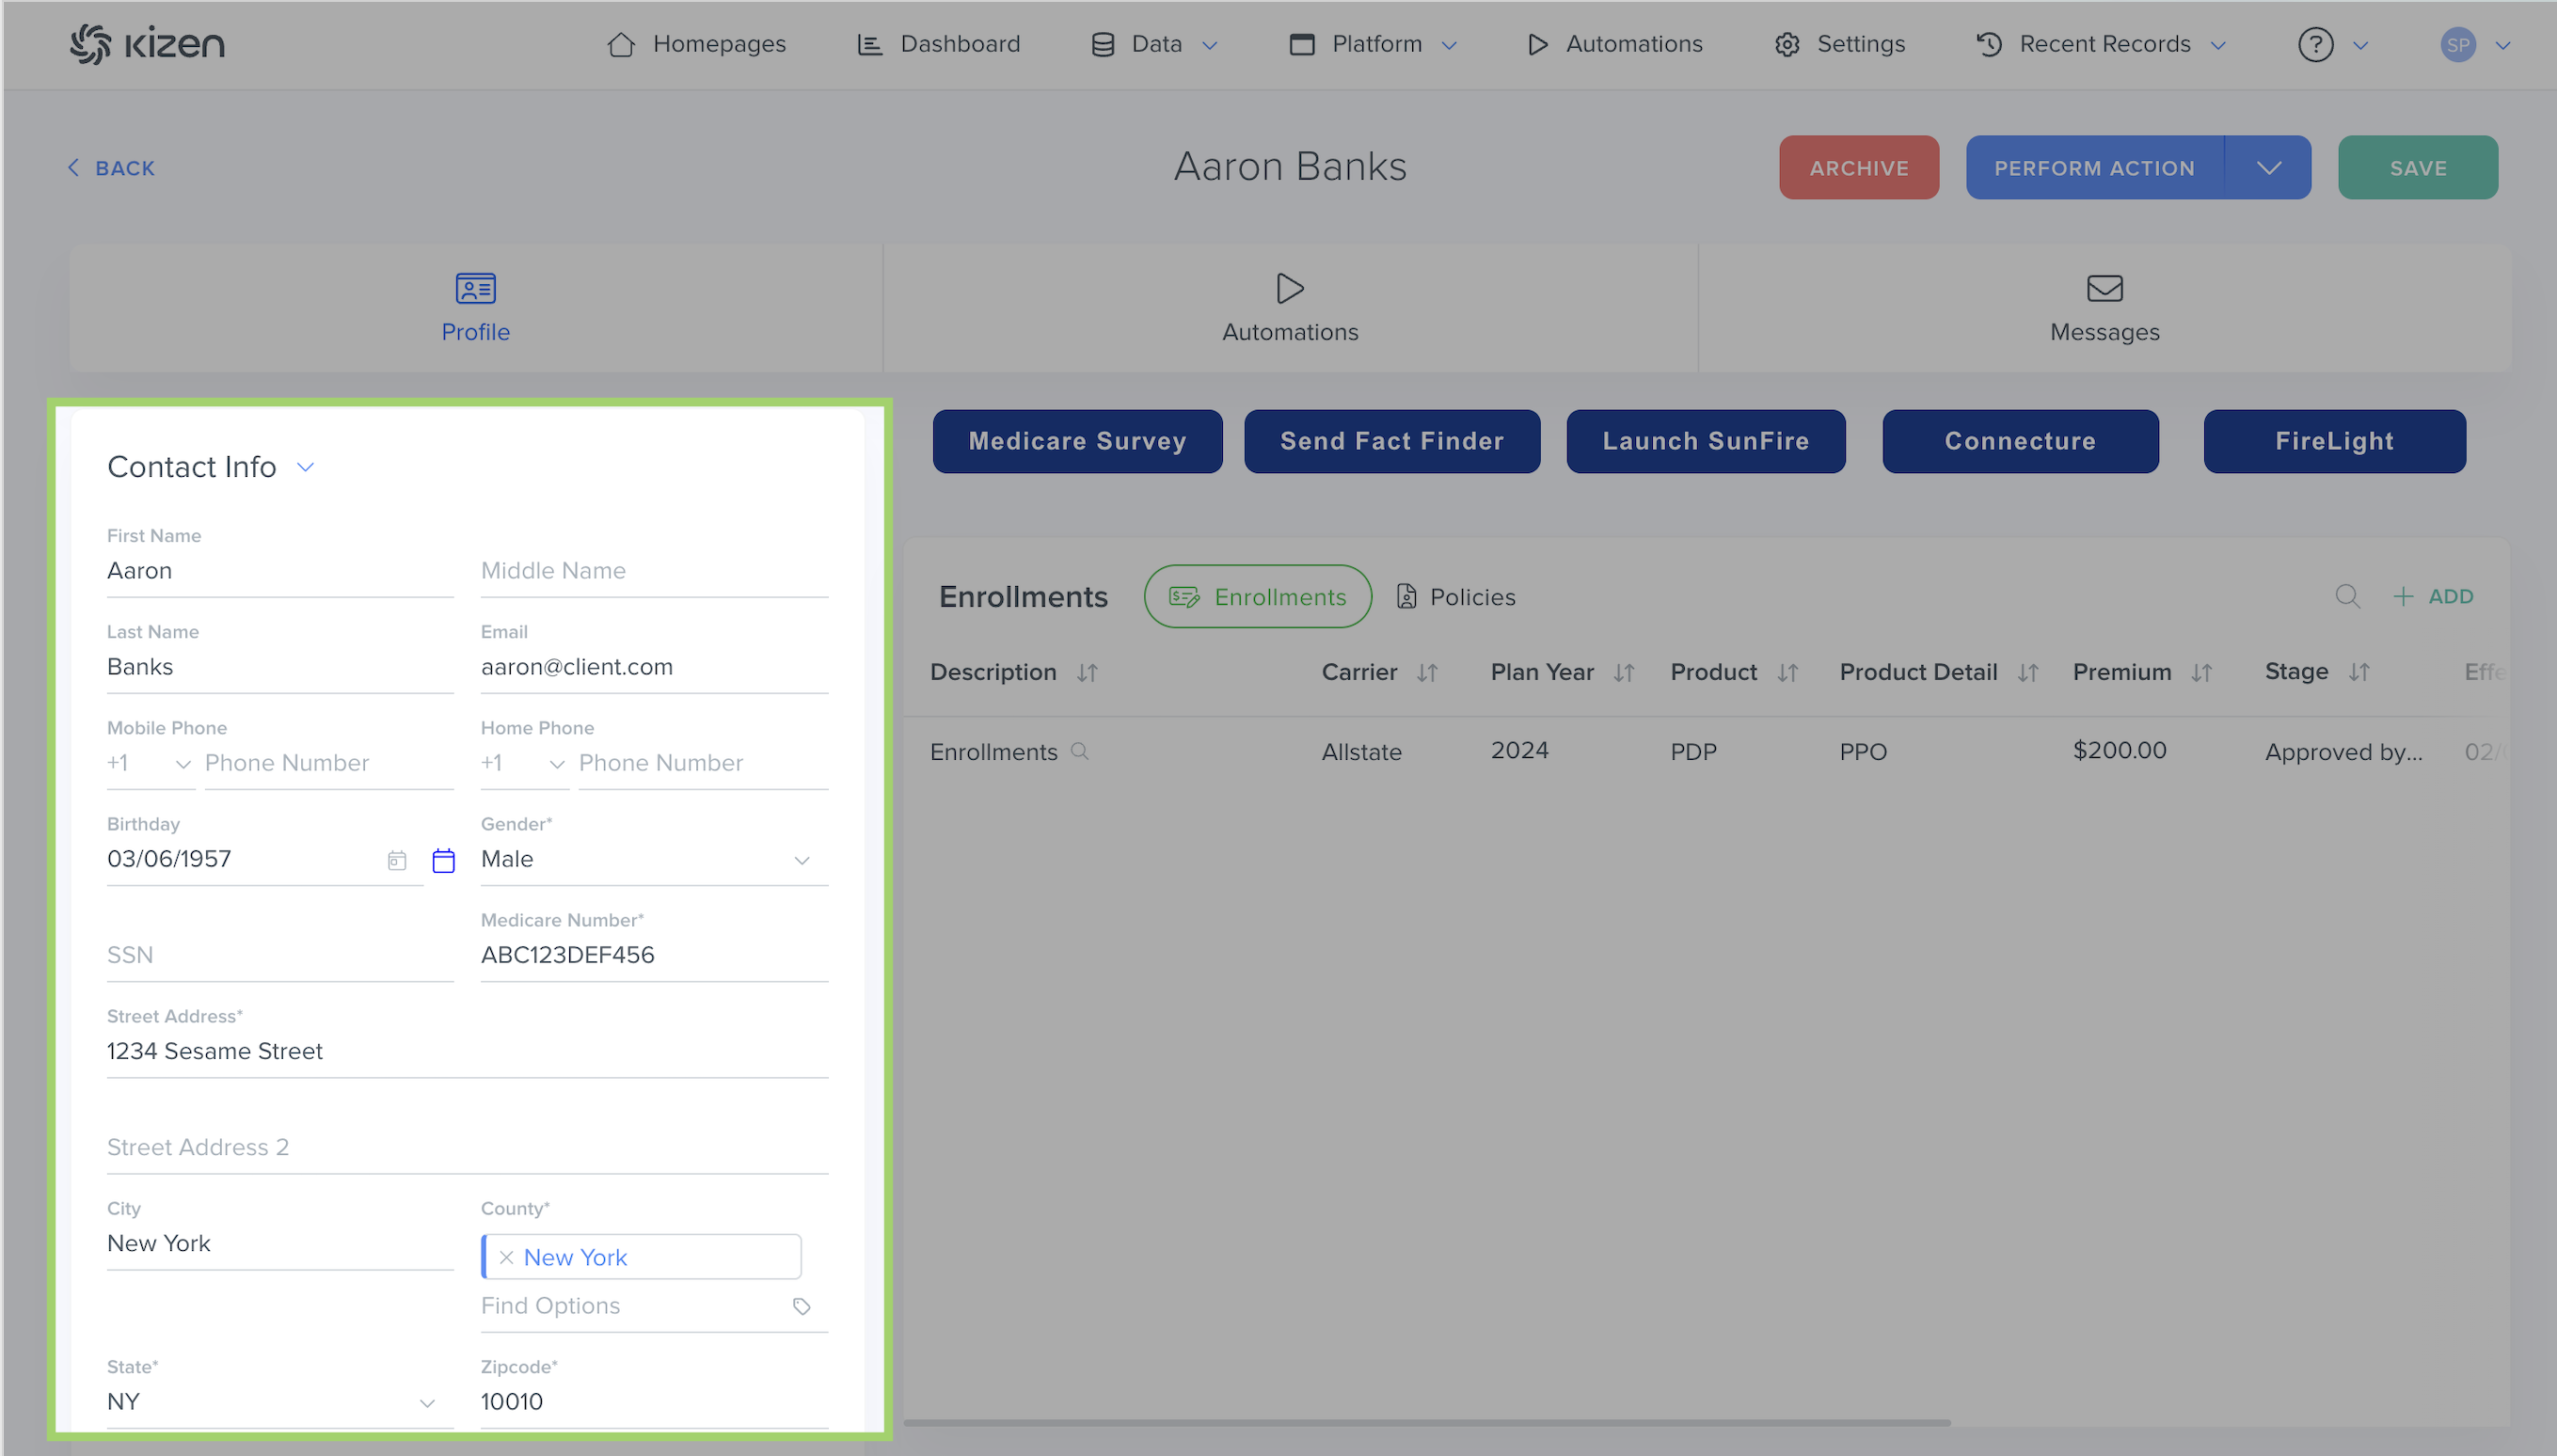Open the SP user avatar menu

click(x=2458, y=44)
